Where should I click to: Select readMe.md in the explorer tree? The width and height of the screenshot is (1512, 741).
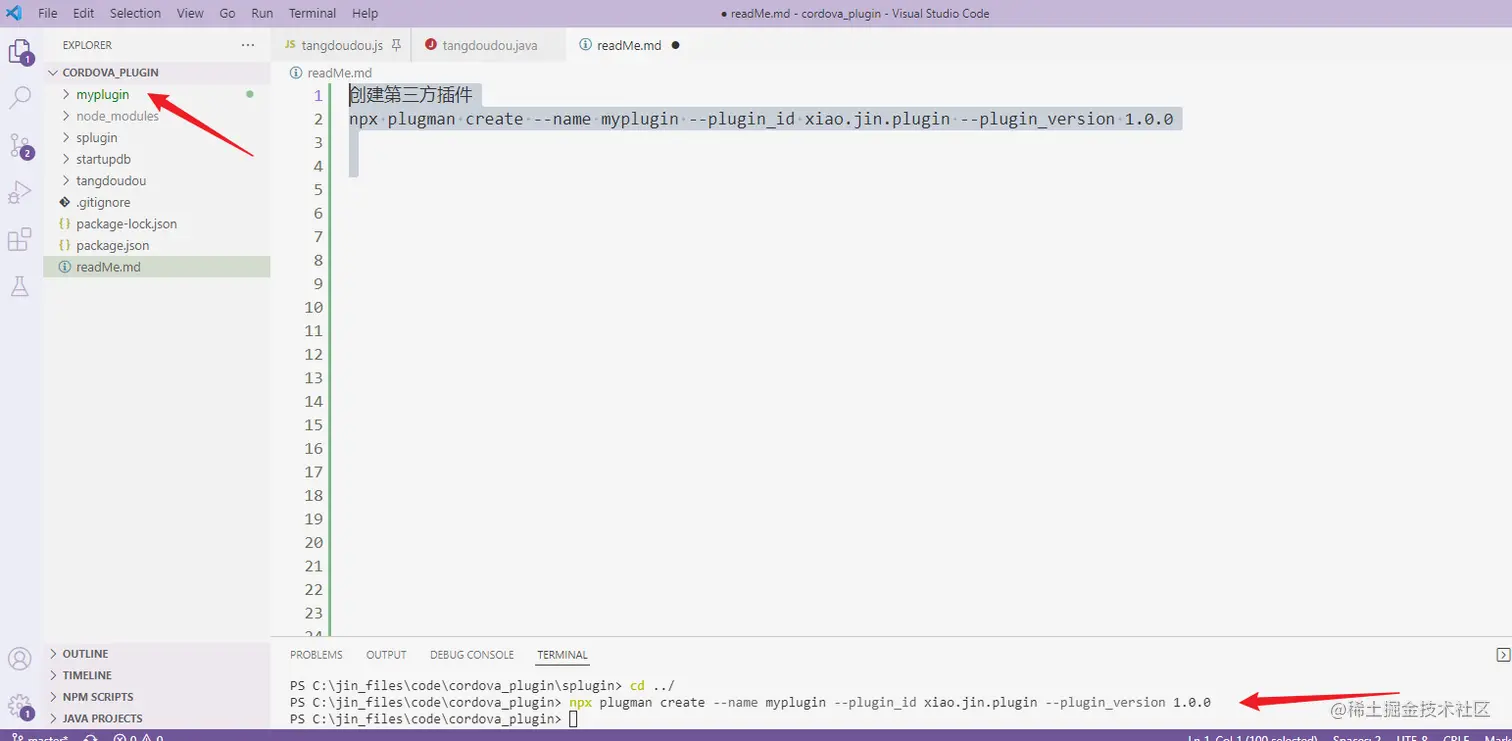coord(157,267)
